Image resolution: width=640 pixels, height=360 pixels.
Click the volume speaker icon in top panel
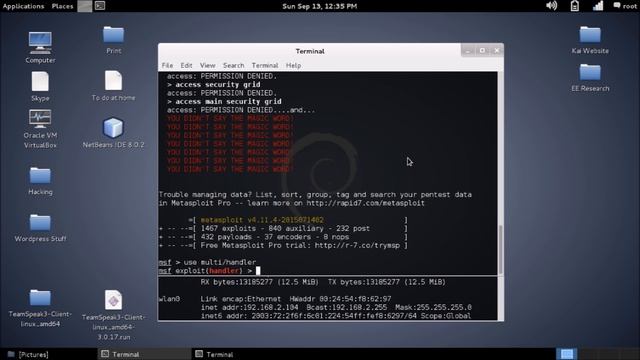click(551, 6)
